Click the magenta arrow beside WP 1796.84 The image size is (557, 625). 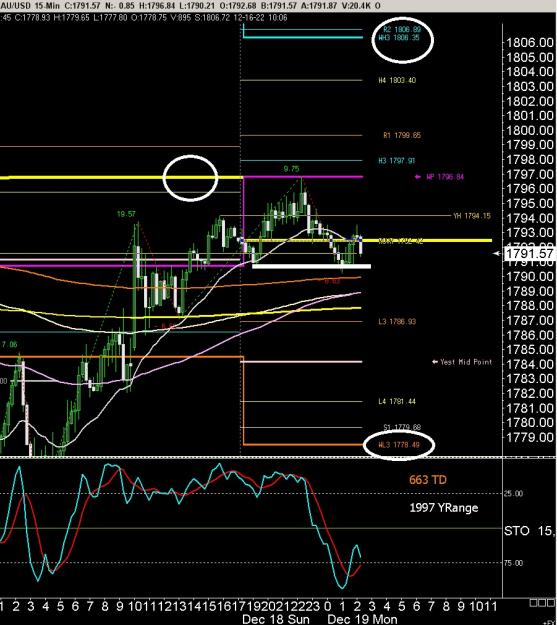[x=417, y=177]
